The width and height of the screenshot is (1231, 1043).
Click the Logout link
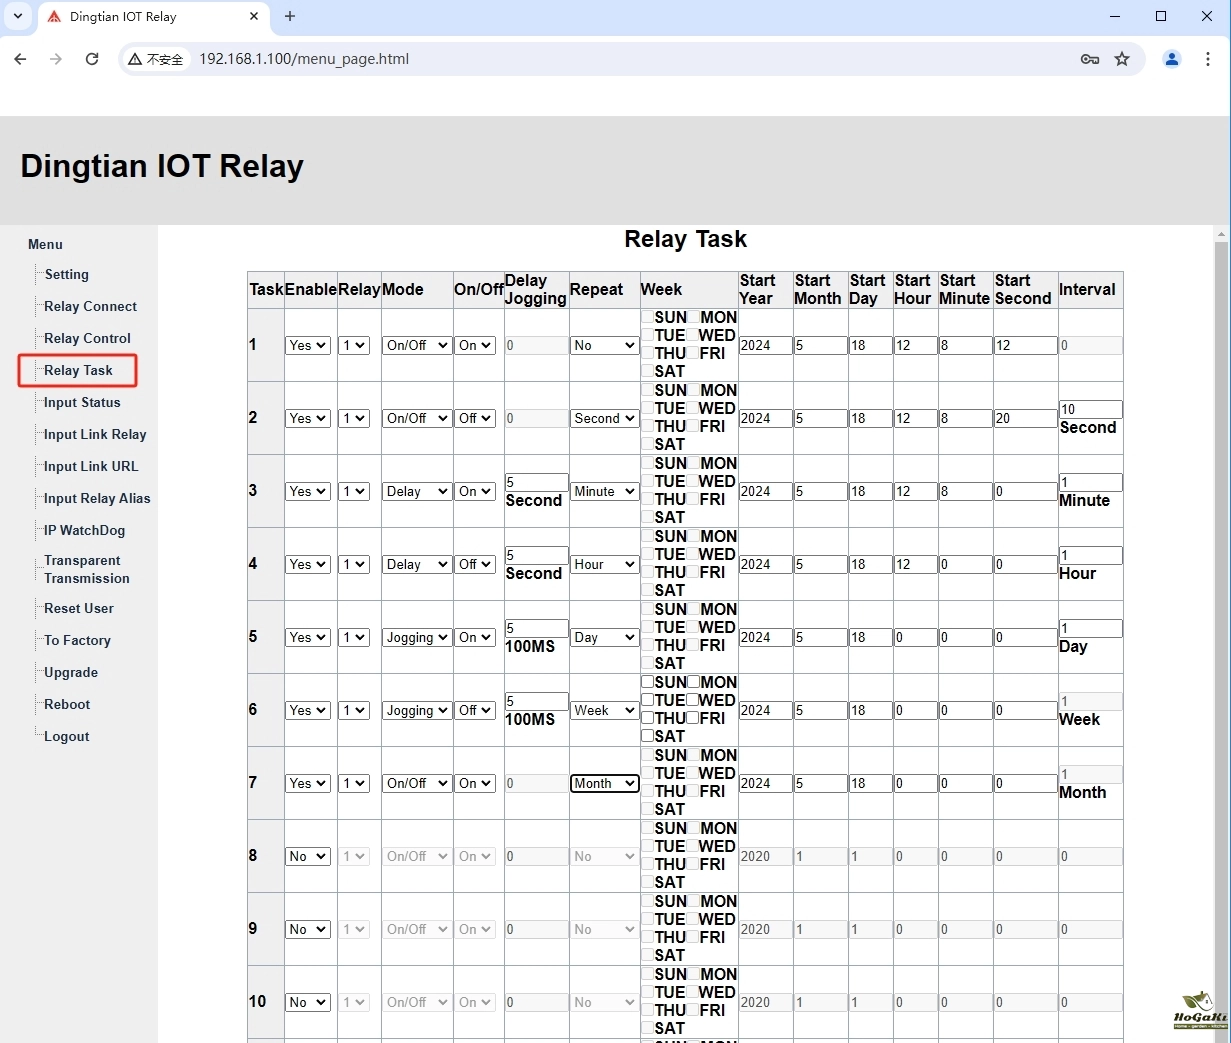pos(67,736)
